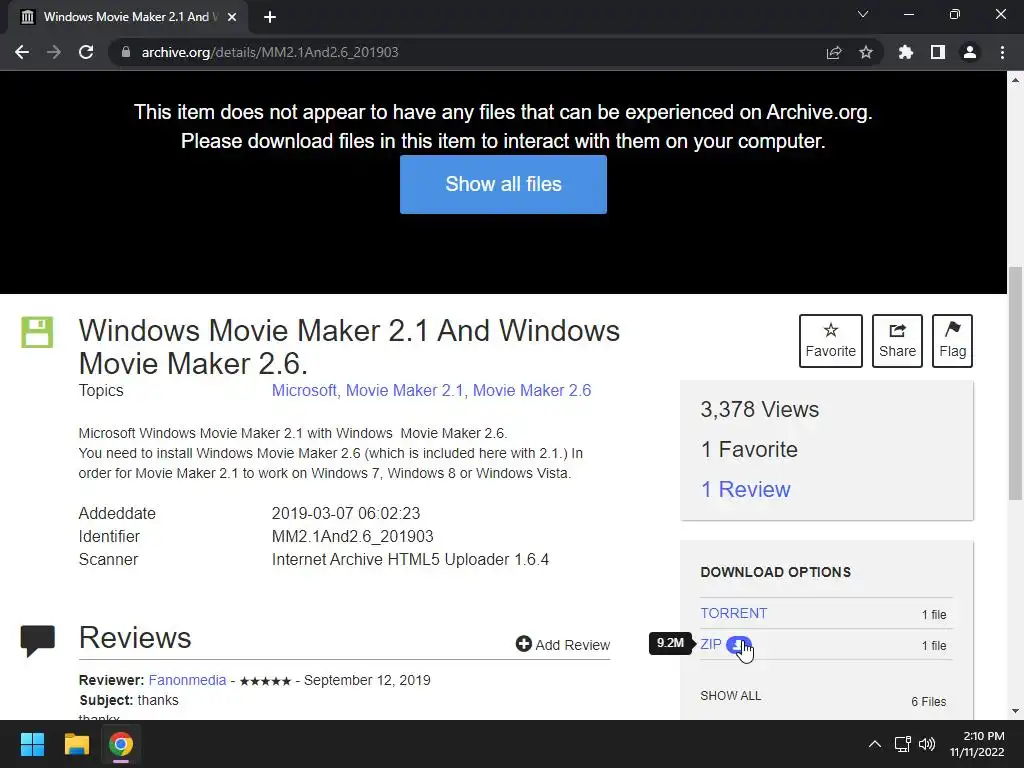Open File Explorer from the taskbar
Screen dimensions: 1024x768
pos(76,744)
